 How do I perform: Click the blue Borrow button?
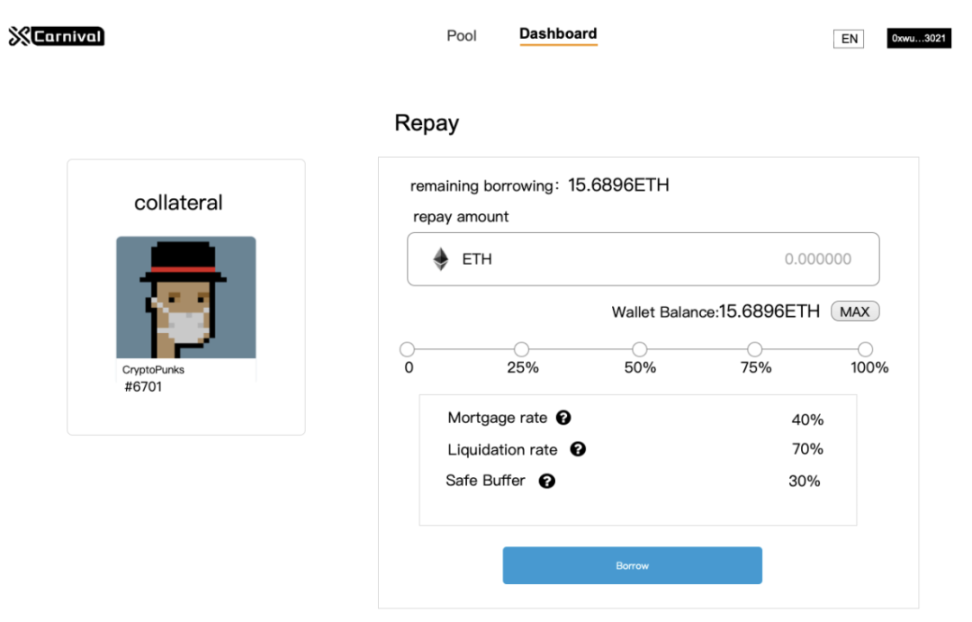click(x=632, y=565)
